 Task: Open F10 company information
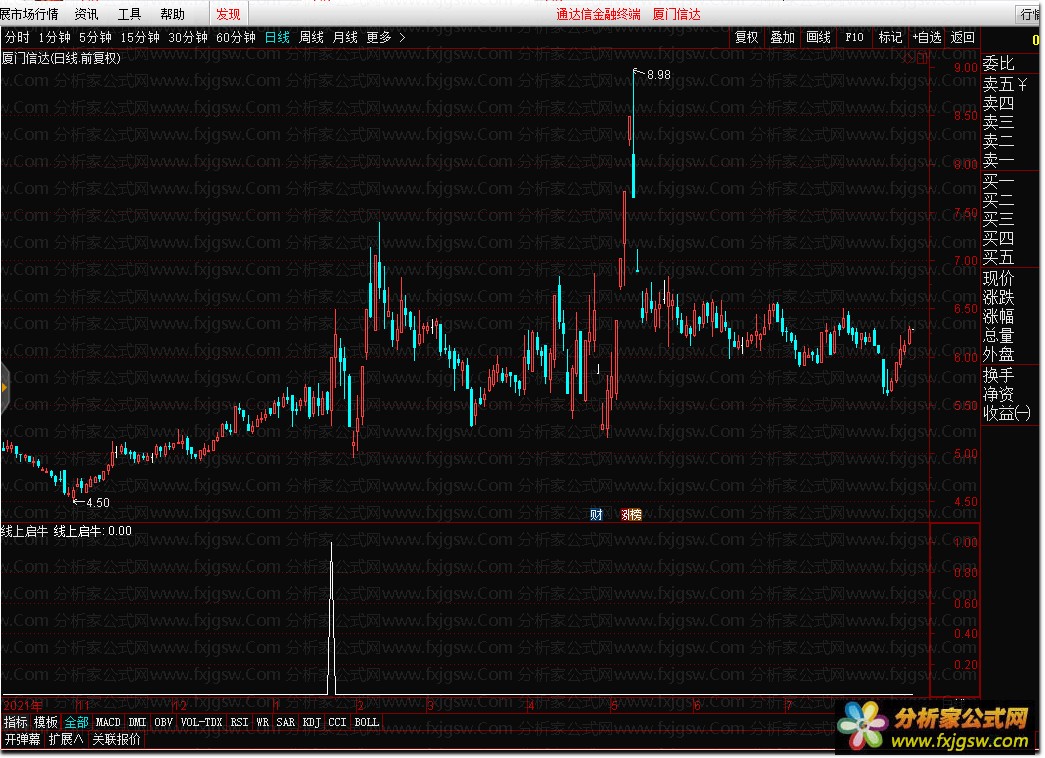point(854,37)
